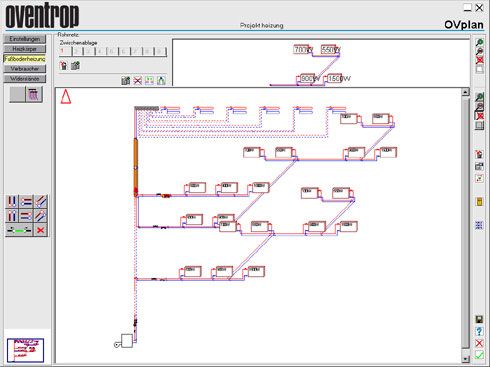Click the 900W radiator in the preview pane

point(308,79)
